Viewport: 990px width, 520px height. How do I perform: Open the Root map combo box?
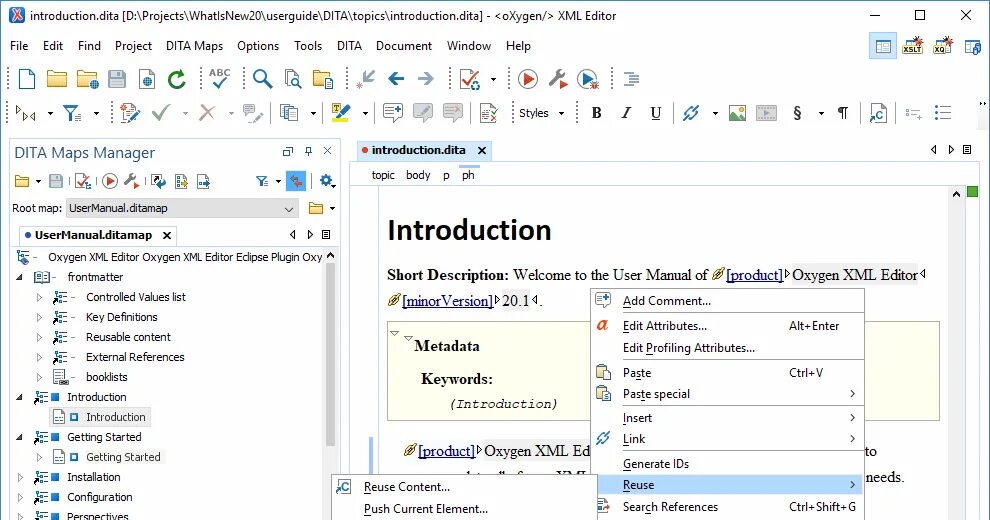coord(182,208)
